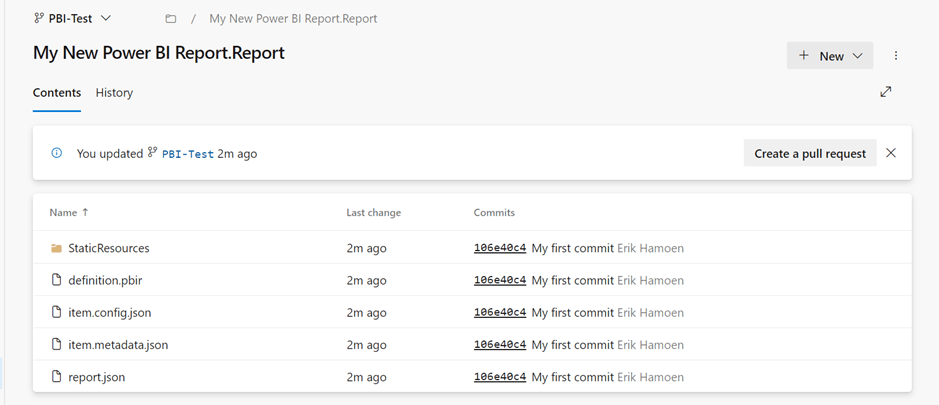Click the info icon in the update banner
The width and height of the screenshot is (939, 405).
(56, 153)
